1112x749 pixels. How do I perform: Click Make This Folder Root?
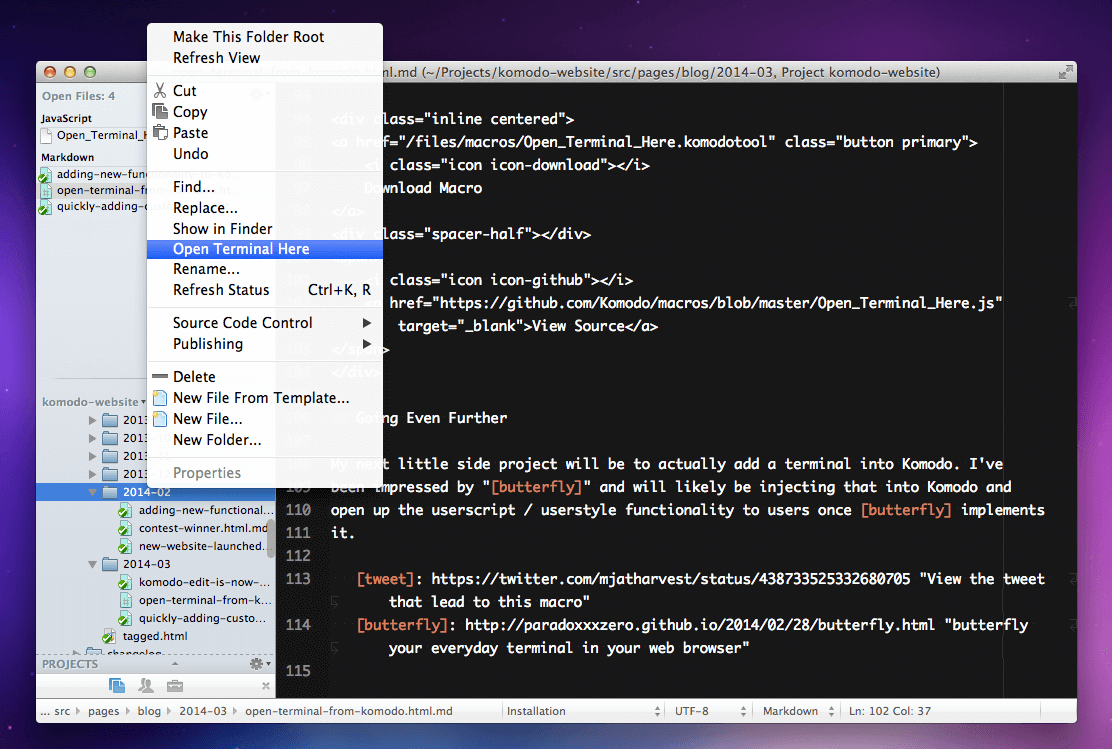click(265, 37)
